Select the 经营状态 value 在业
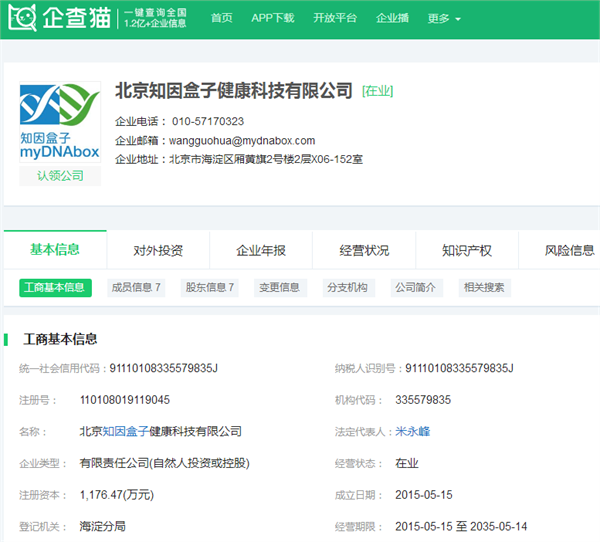The image size is (600, 542). [x=407, y=464]
